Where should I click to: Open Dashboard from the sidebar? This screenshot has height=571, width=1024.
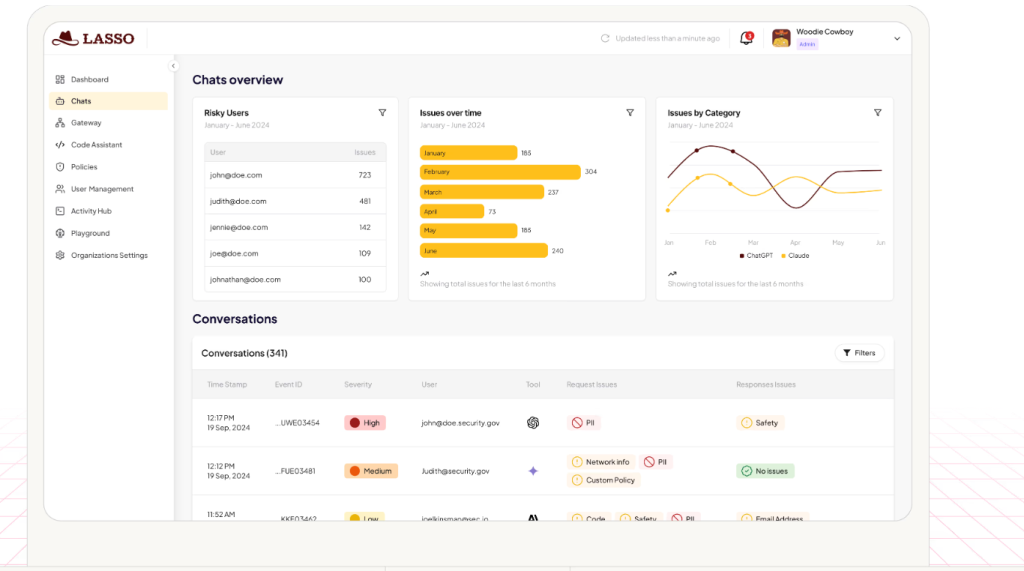89,79
